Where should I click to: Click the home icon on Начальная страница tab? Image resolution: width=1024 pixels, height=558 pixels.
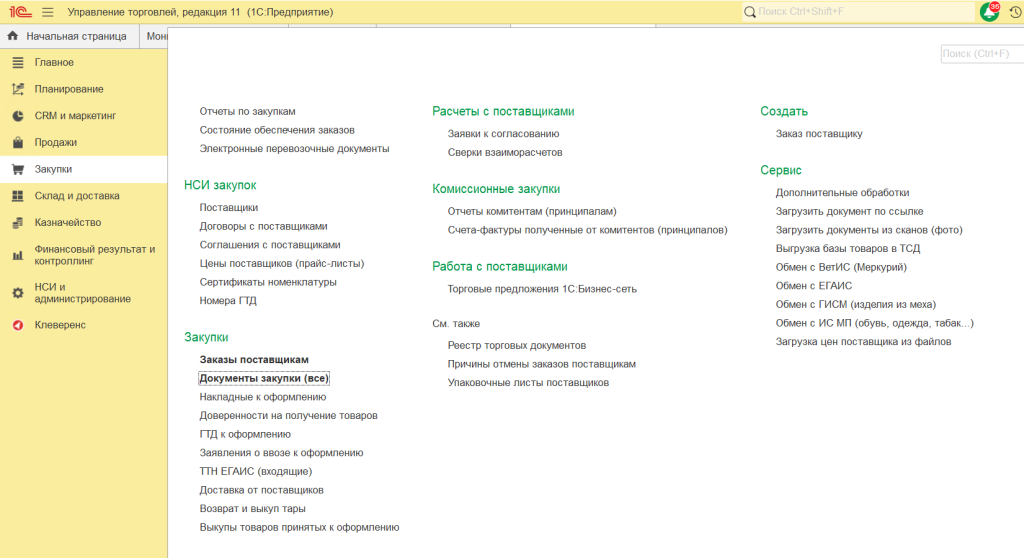click(13, 36)
